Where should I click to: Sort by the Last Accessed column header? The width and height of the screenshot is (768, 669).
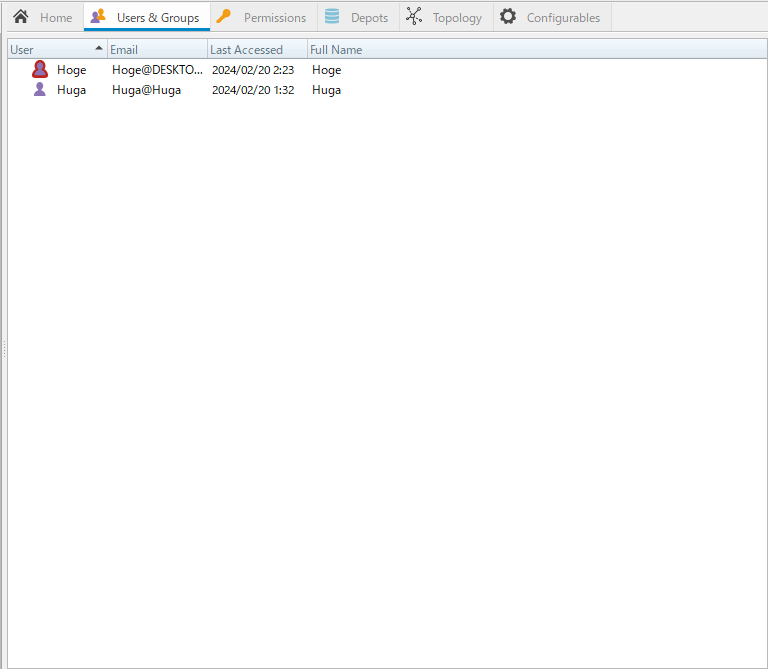pos(257,49)
